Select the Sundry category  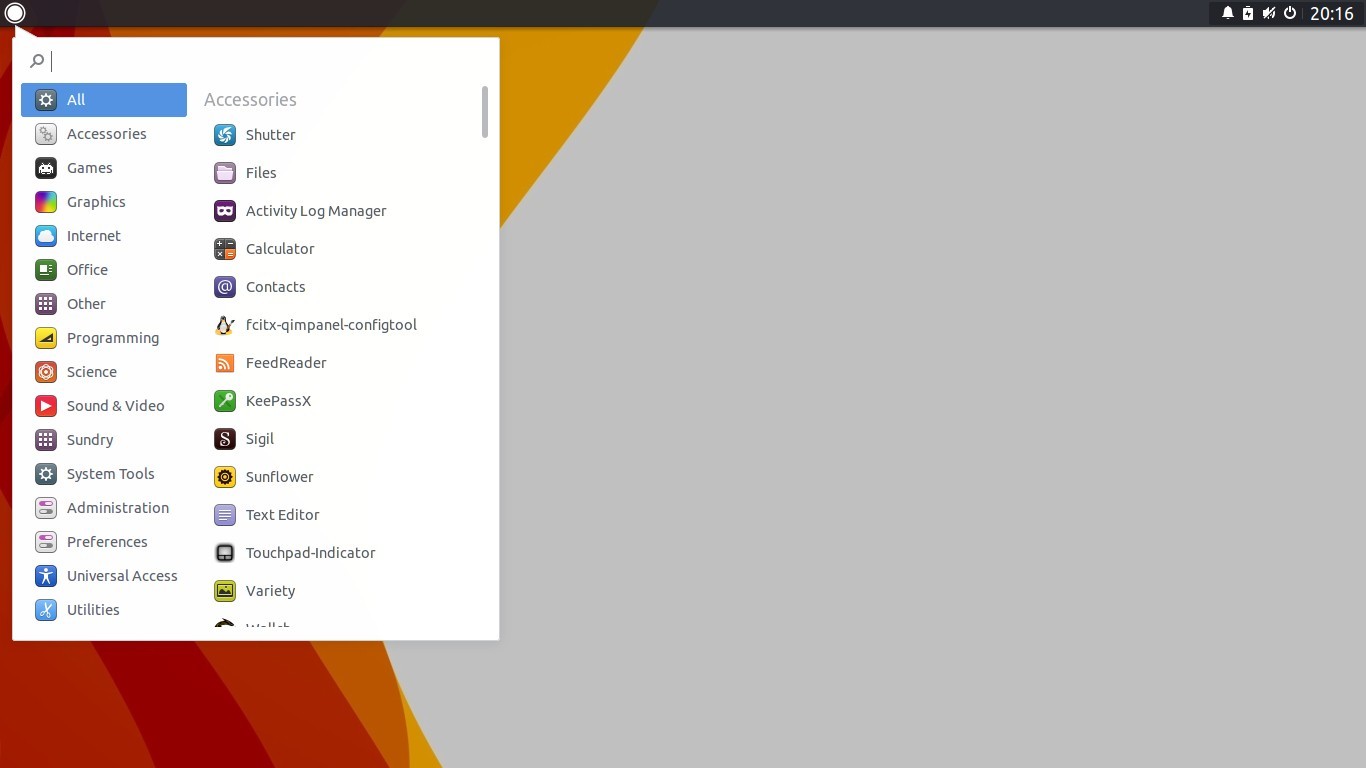click(x=104, y=440)
